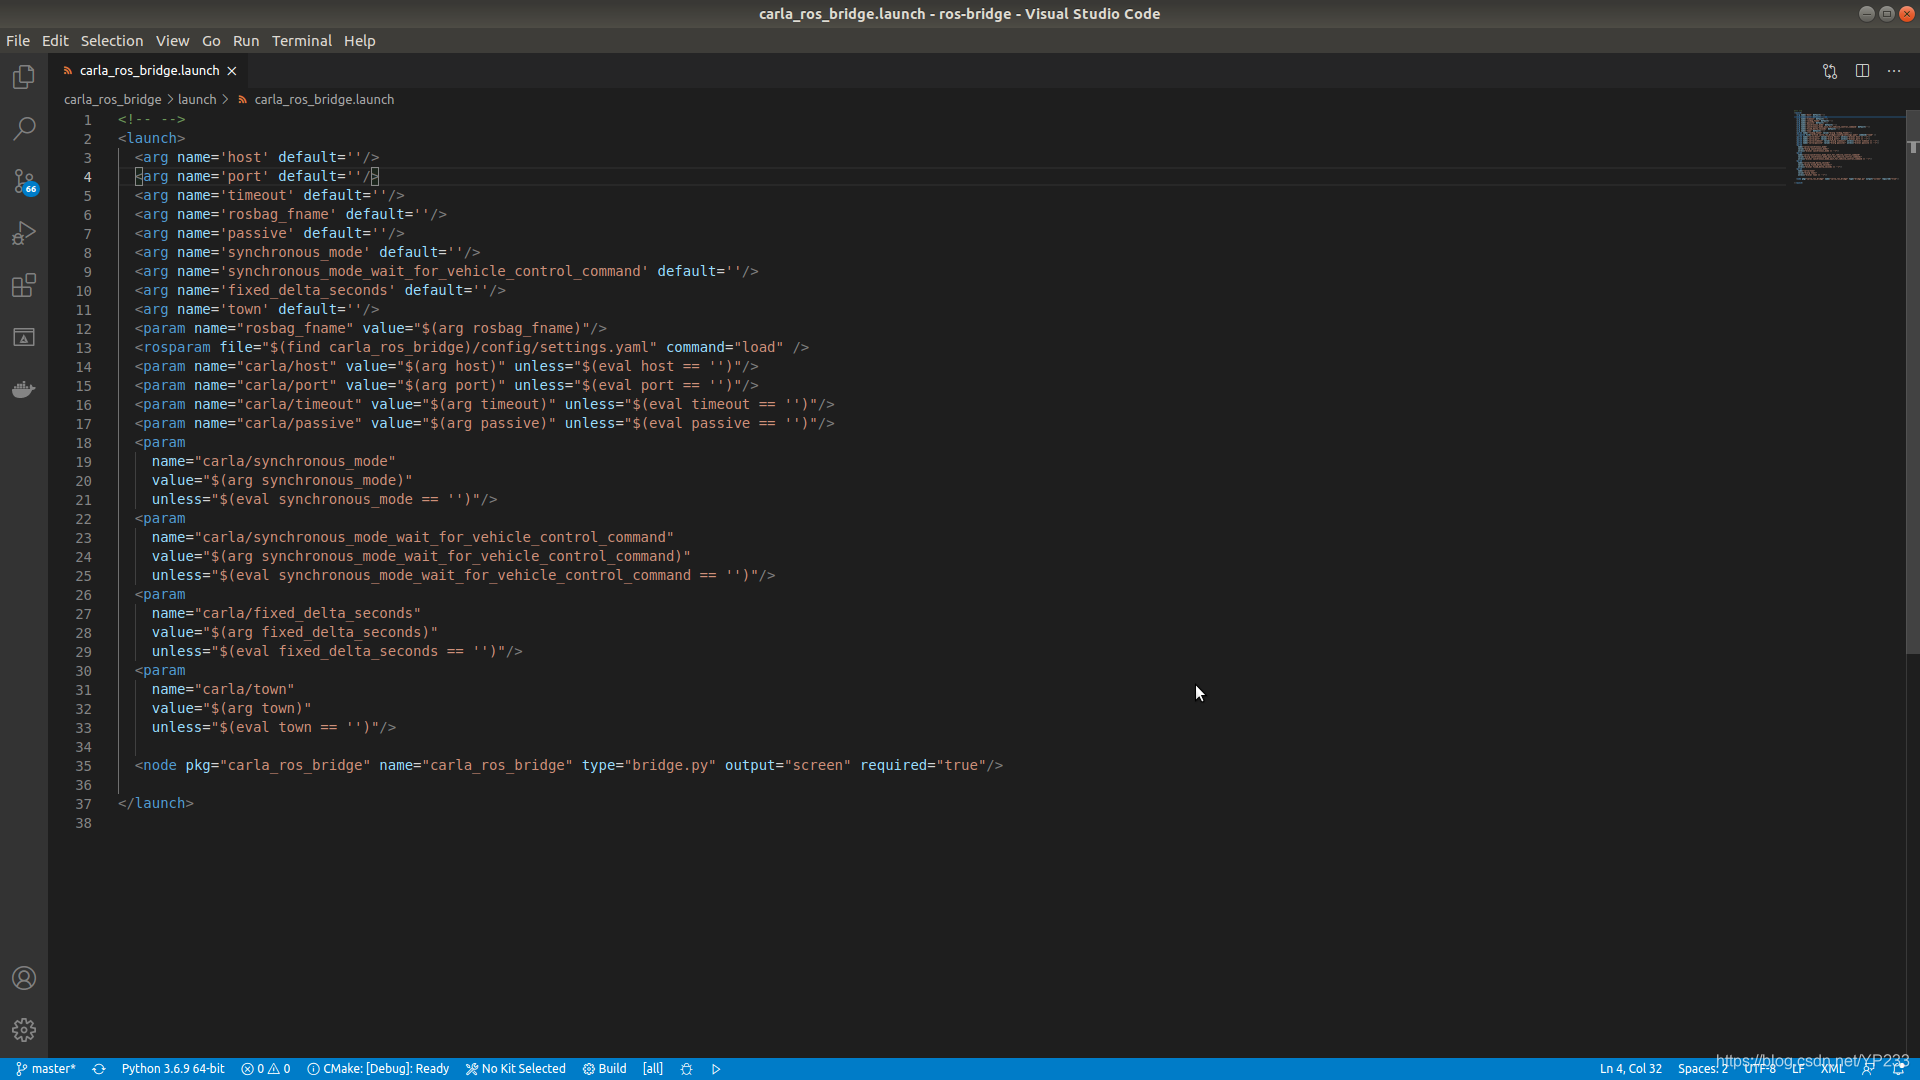This screenshot has height=1080, width=1920.
Task: Change indentation via Spaces: 2
Action: tap(1702, 1069)
